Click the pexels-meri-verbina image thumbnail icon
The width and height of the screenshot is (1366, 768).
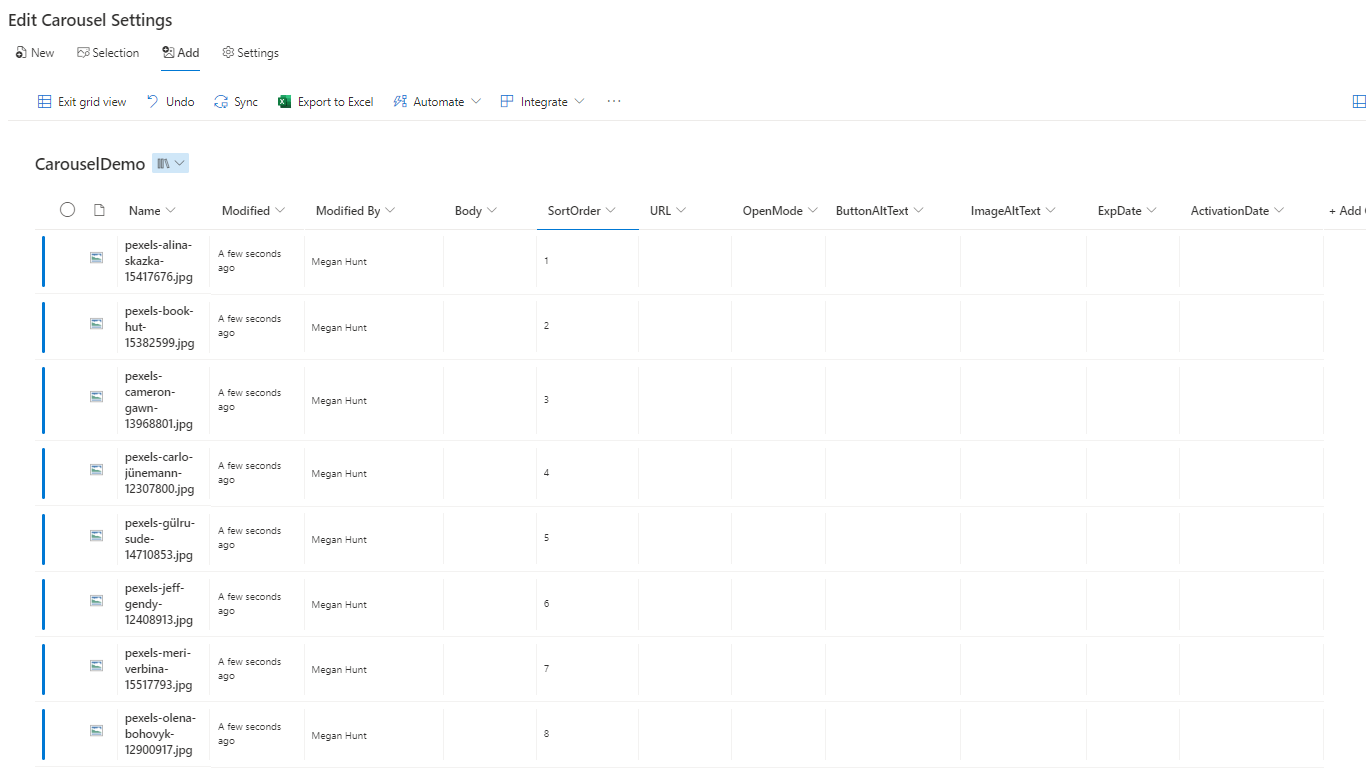(97, 665)
